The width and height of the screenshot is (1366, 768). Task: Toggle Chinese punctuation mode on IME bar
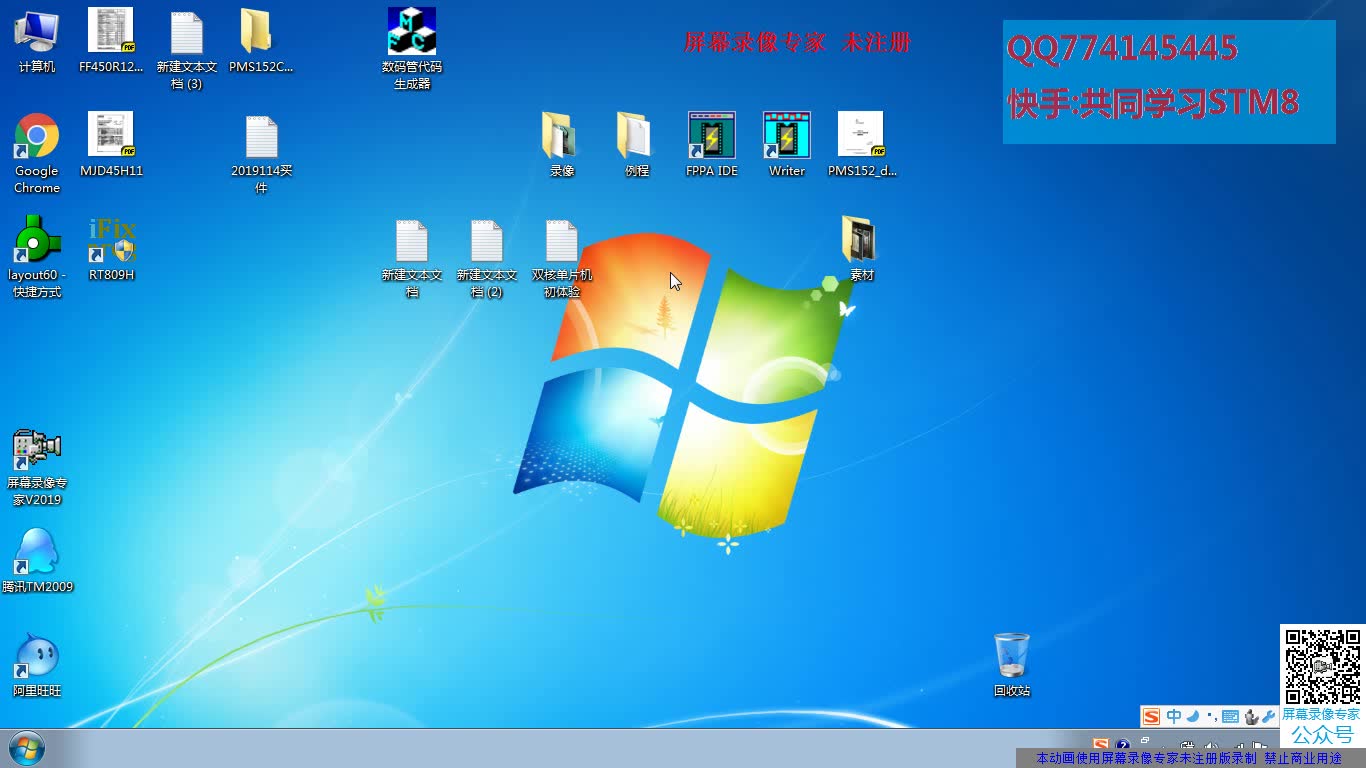tap(1212, 717)
